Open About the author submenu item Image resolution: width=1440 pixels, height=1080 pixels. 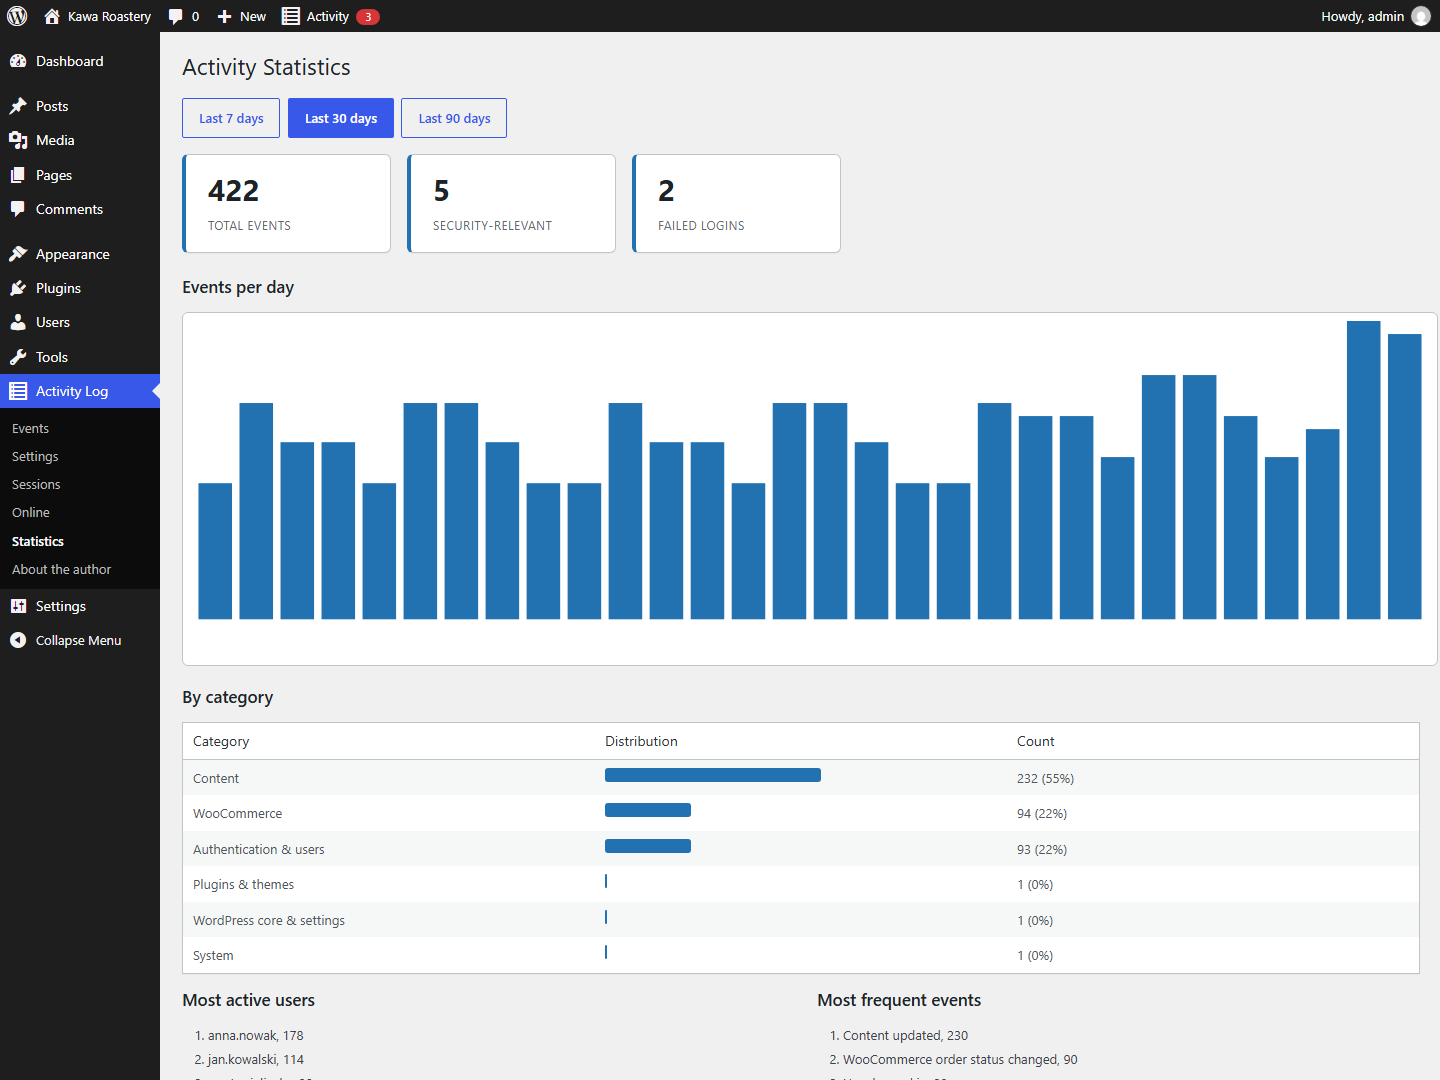pos(62,569)
